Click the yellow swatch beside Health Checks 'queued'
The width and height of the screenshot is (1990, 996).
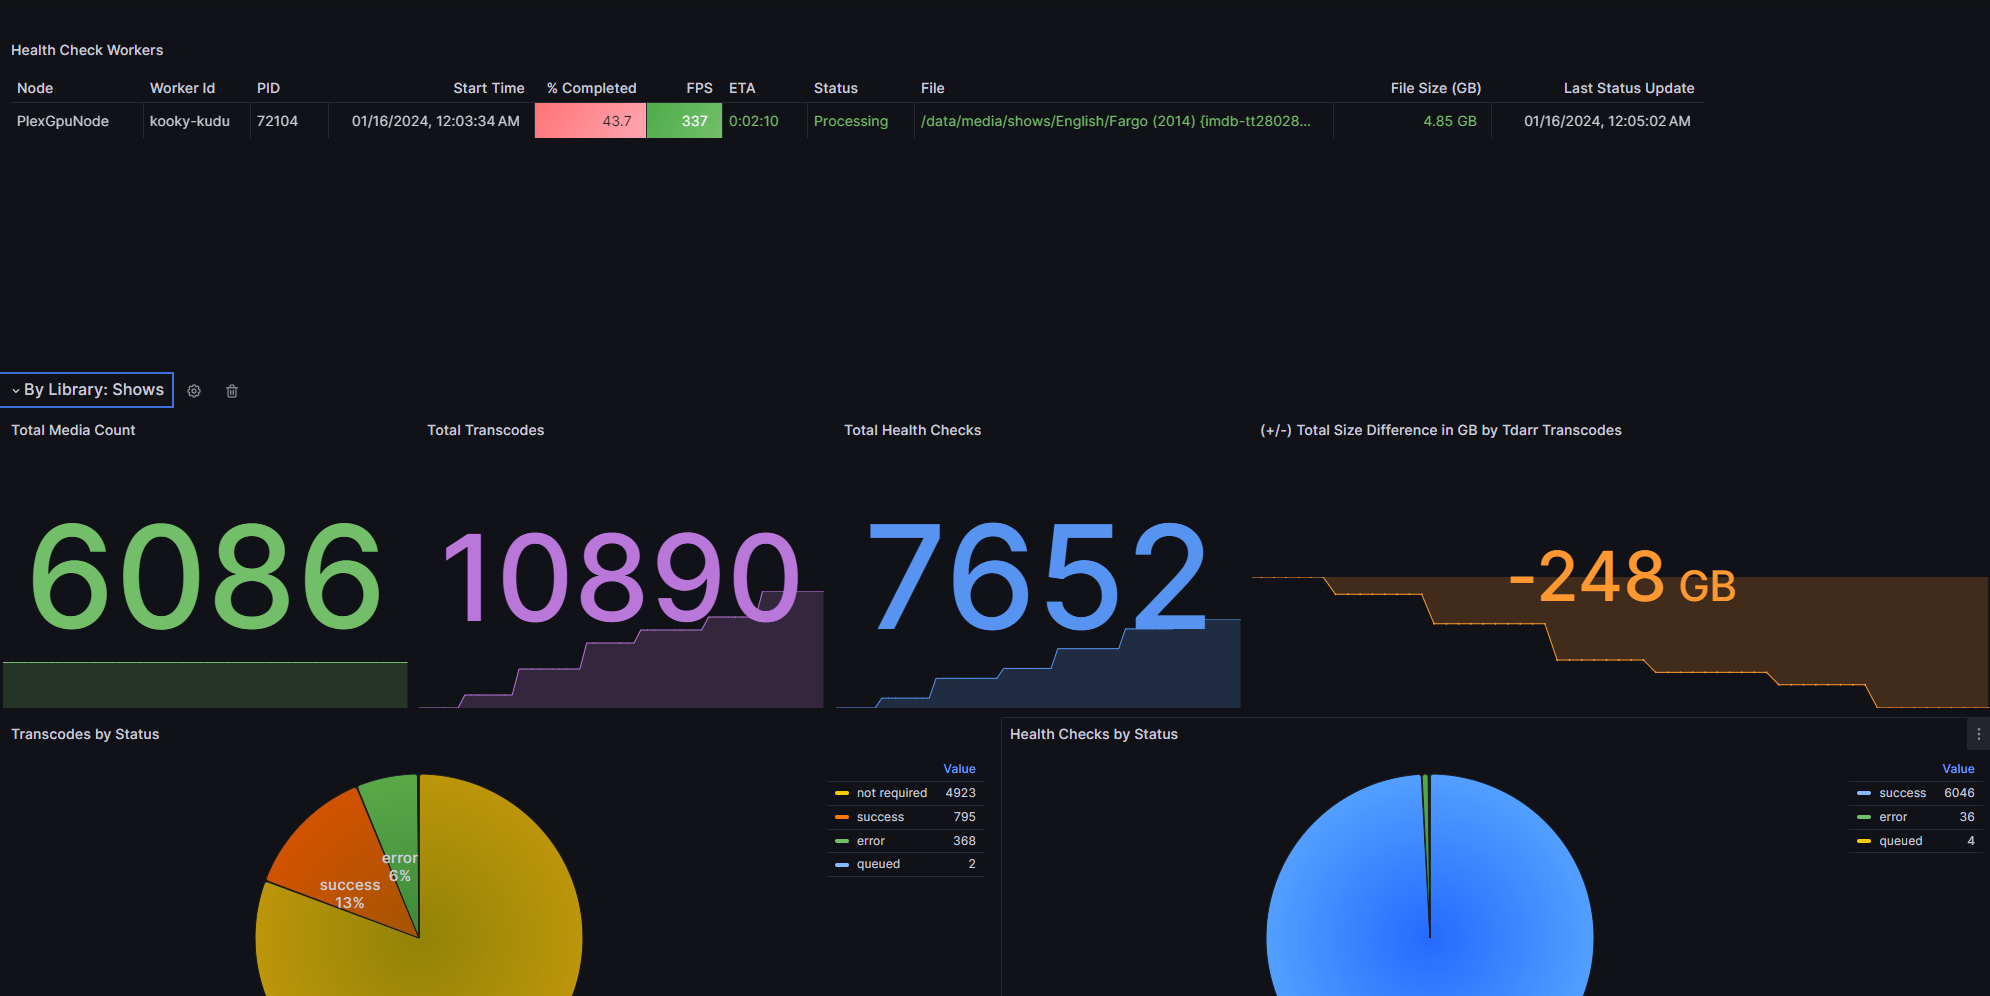coord(1864,841)
